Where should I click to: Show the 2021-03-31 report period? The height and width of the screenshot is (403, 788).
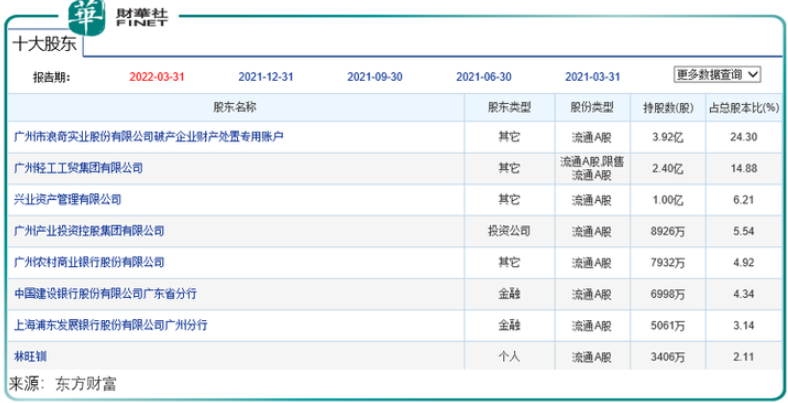click(x=592, y=76)
